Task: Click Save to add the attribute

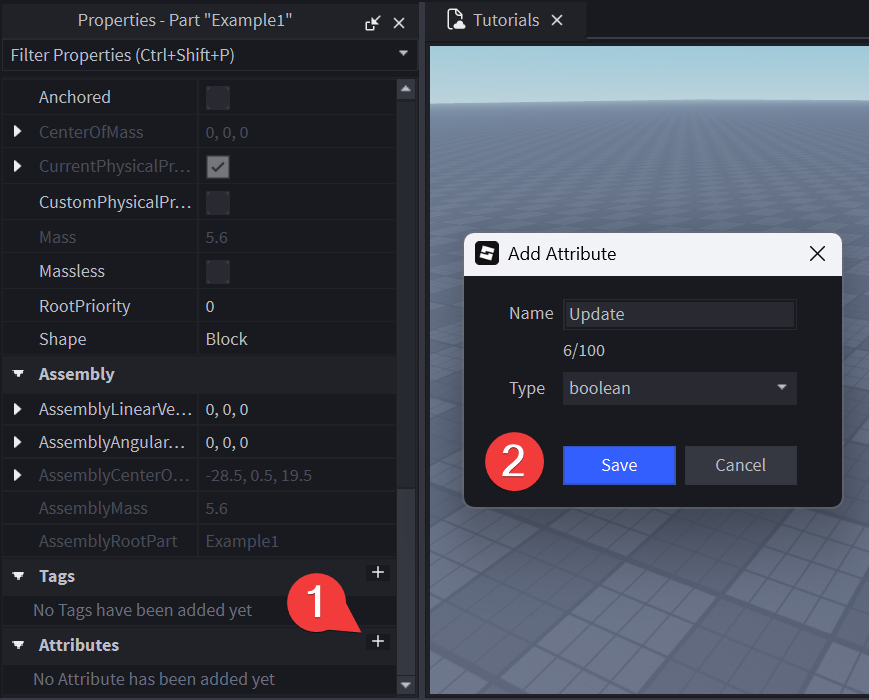Action: [x=619, y=465]
